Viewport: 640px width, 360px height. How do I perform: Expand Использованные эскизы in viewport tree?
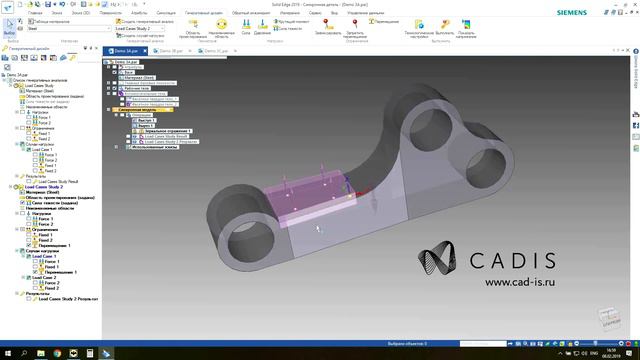coord(116,147)
